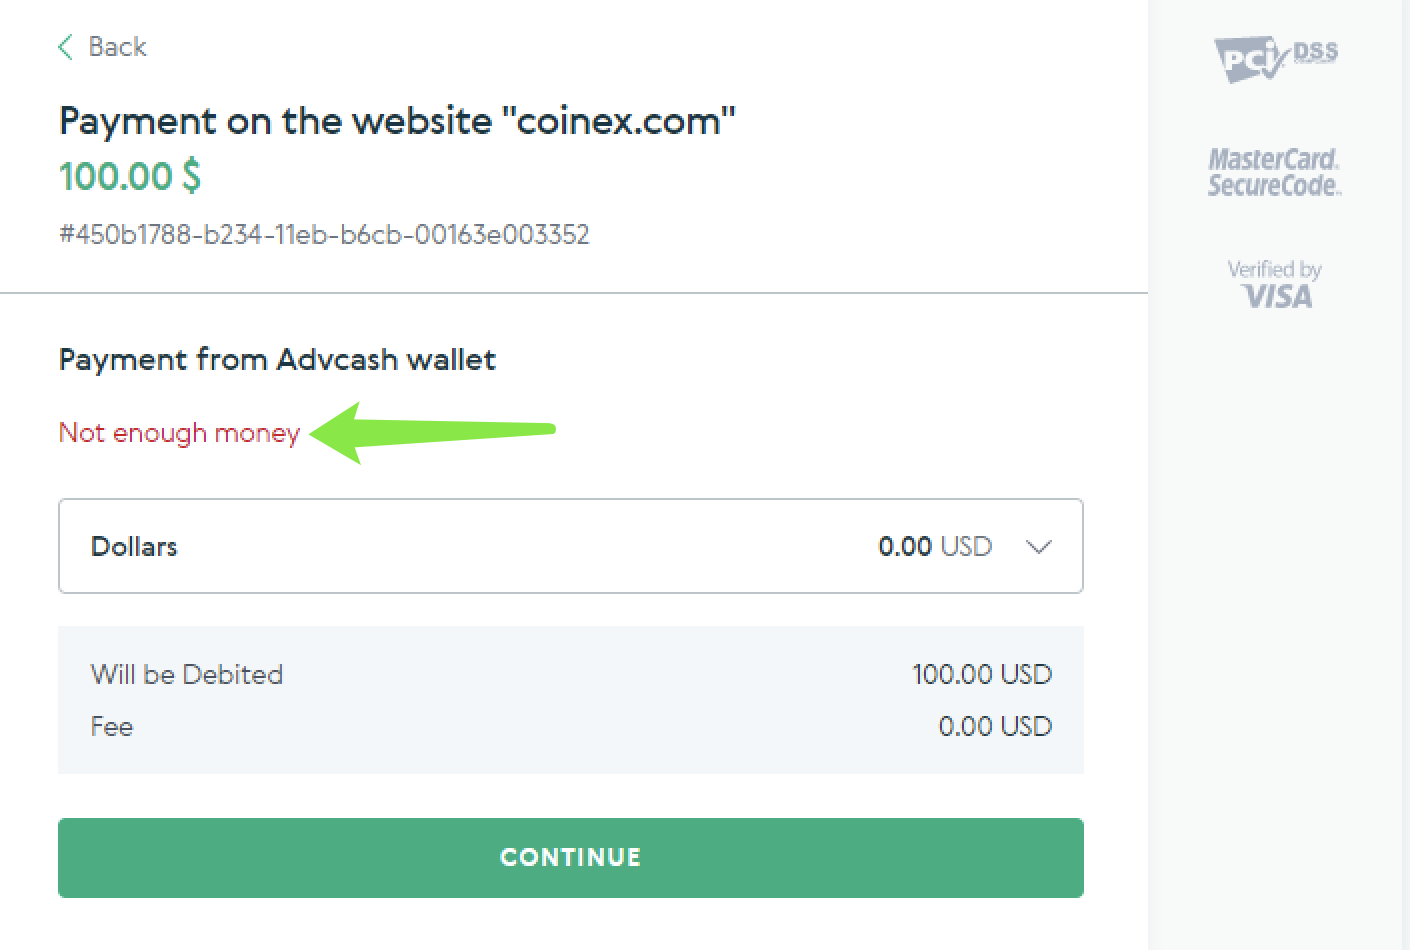Select the Not enough money error text
Viewport: 1410px width, 950px height.
[x=179, y=432]
